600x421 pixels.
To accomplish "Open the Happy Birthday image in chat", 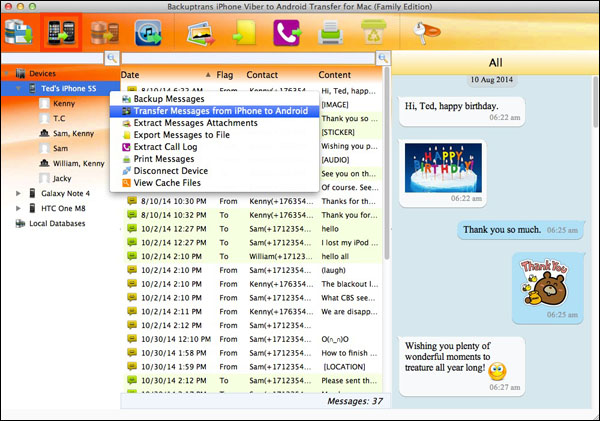I will (443, 168).
